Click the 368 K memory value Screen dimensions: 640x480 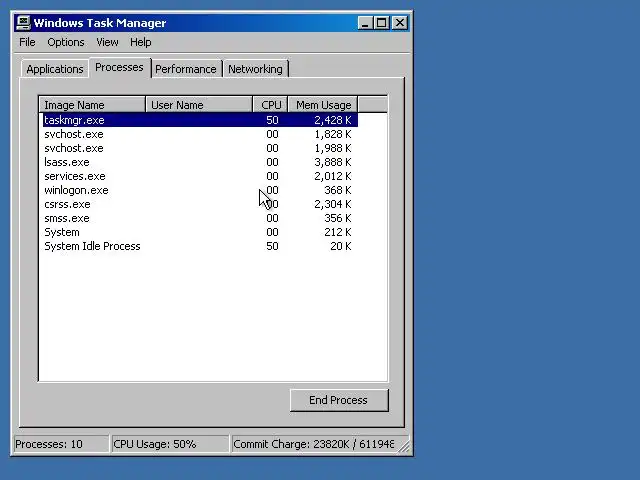[338, 190]
